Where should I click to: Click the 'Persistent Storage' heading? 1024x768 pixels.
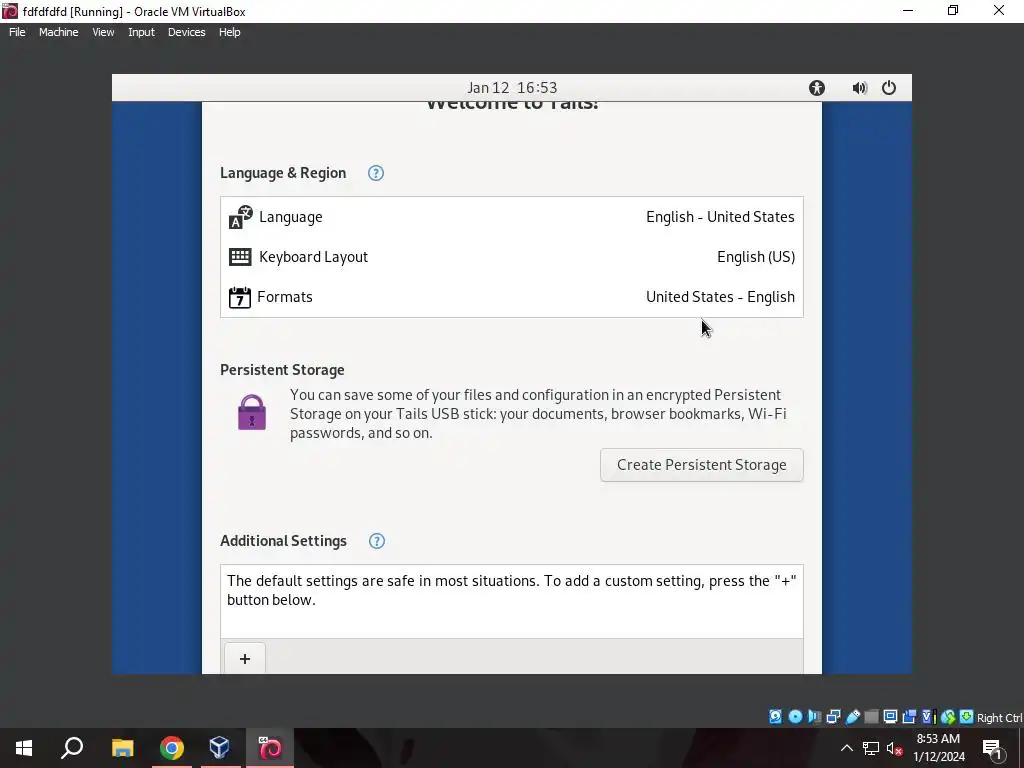pos(282,370)
